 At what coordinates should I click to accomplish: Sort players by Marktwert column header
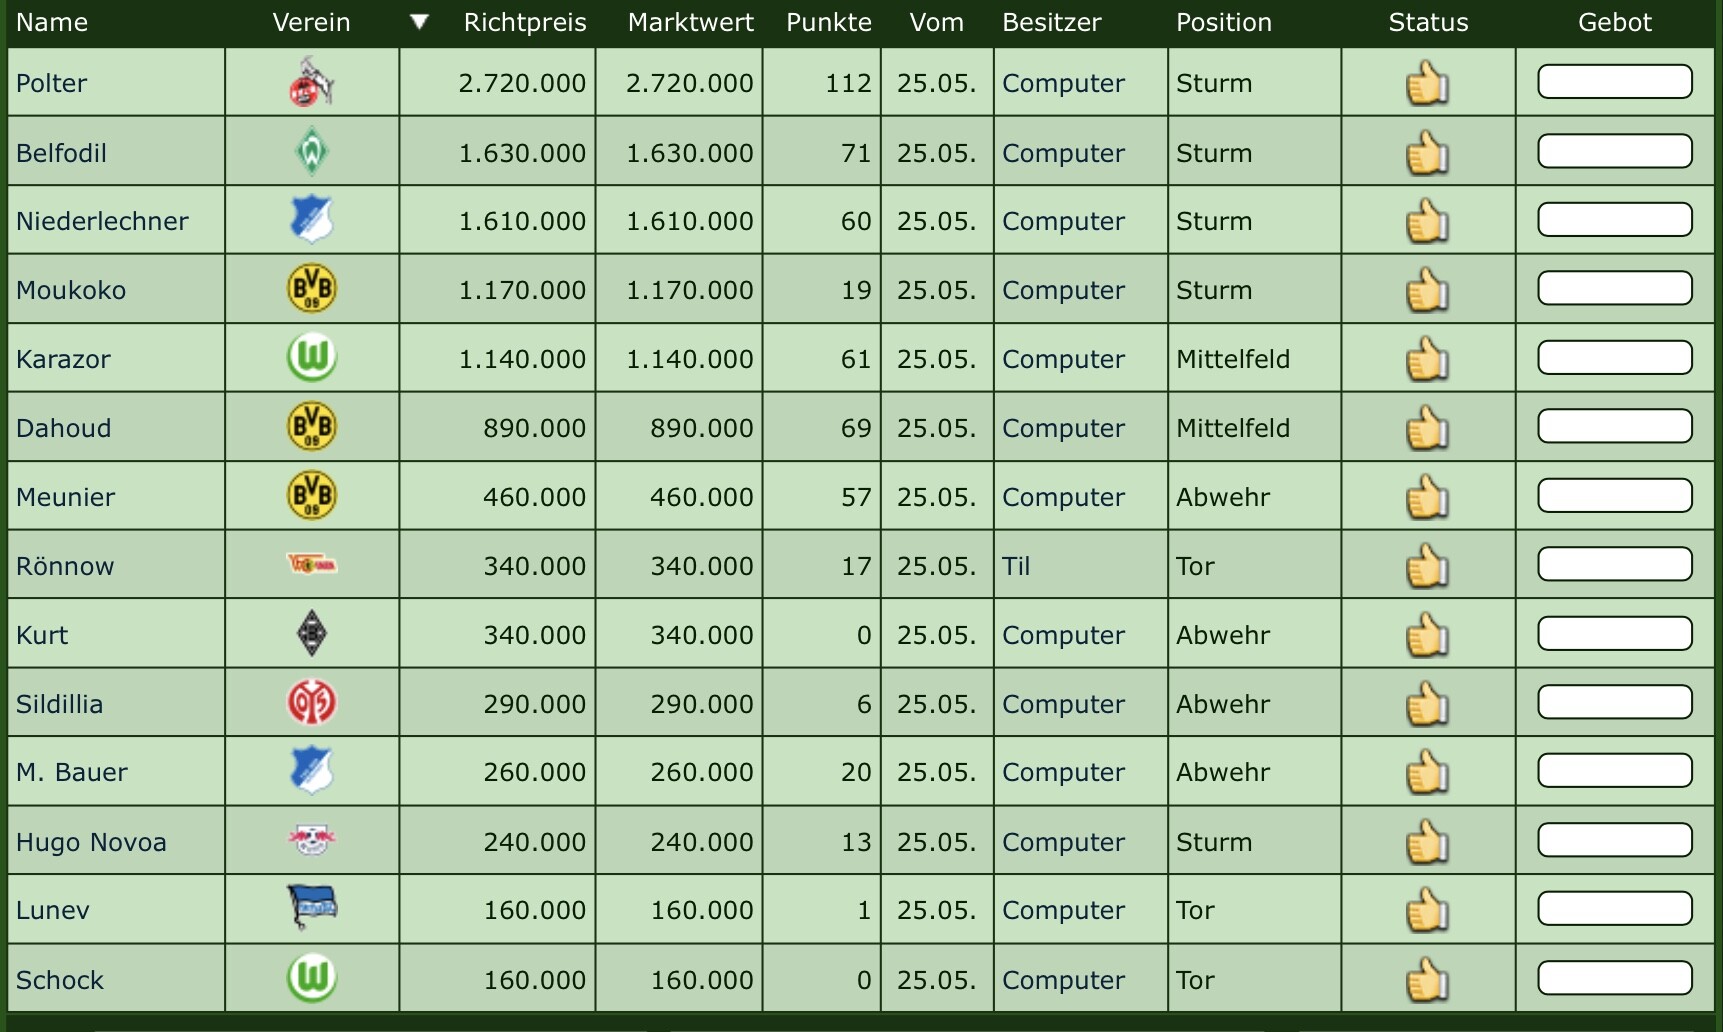pyautogui.click(x=690, y=22)
